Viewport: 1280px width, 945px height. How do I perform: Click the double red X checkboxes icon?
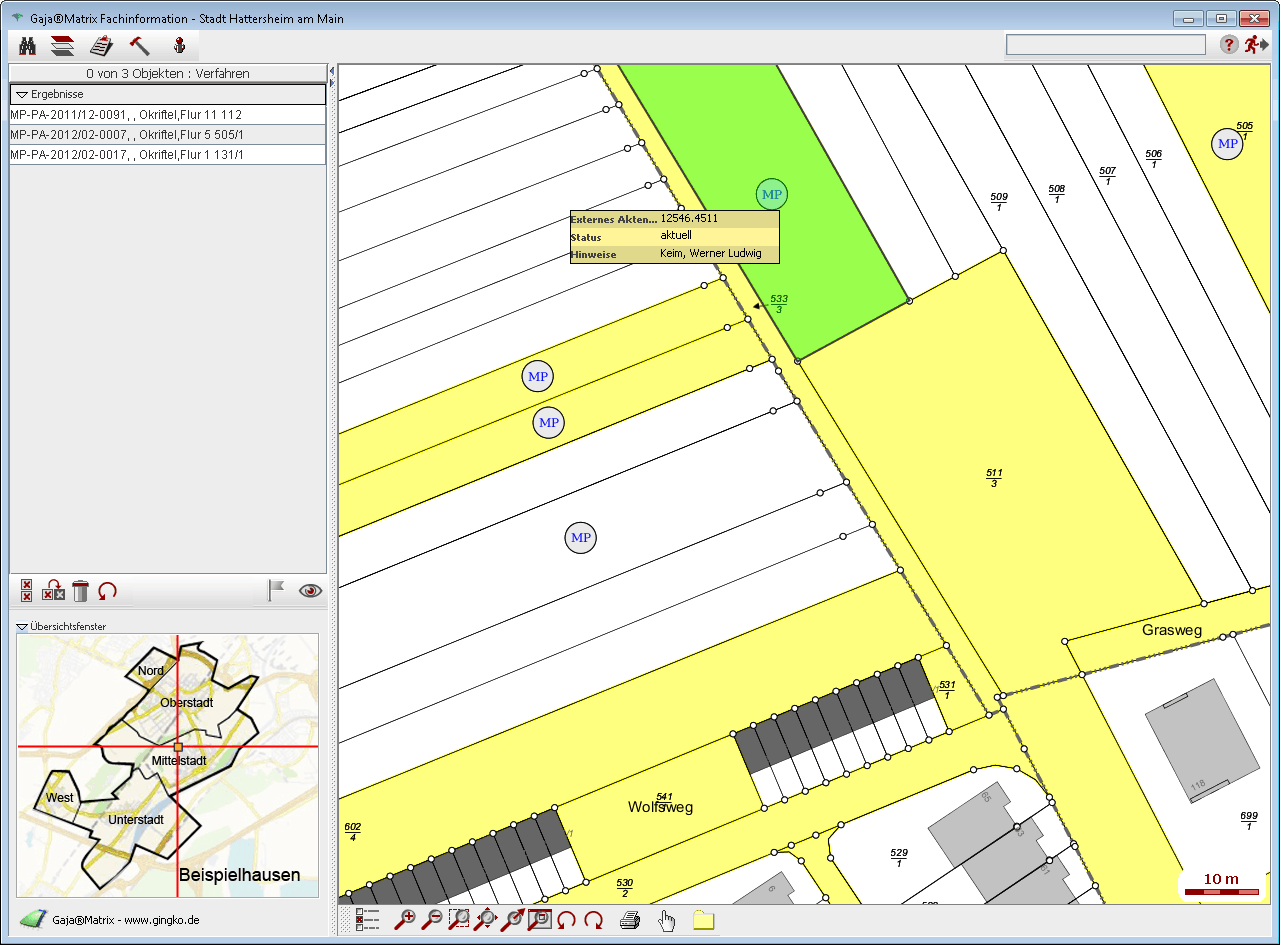27,591
